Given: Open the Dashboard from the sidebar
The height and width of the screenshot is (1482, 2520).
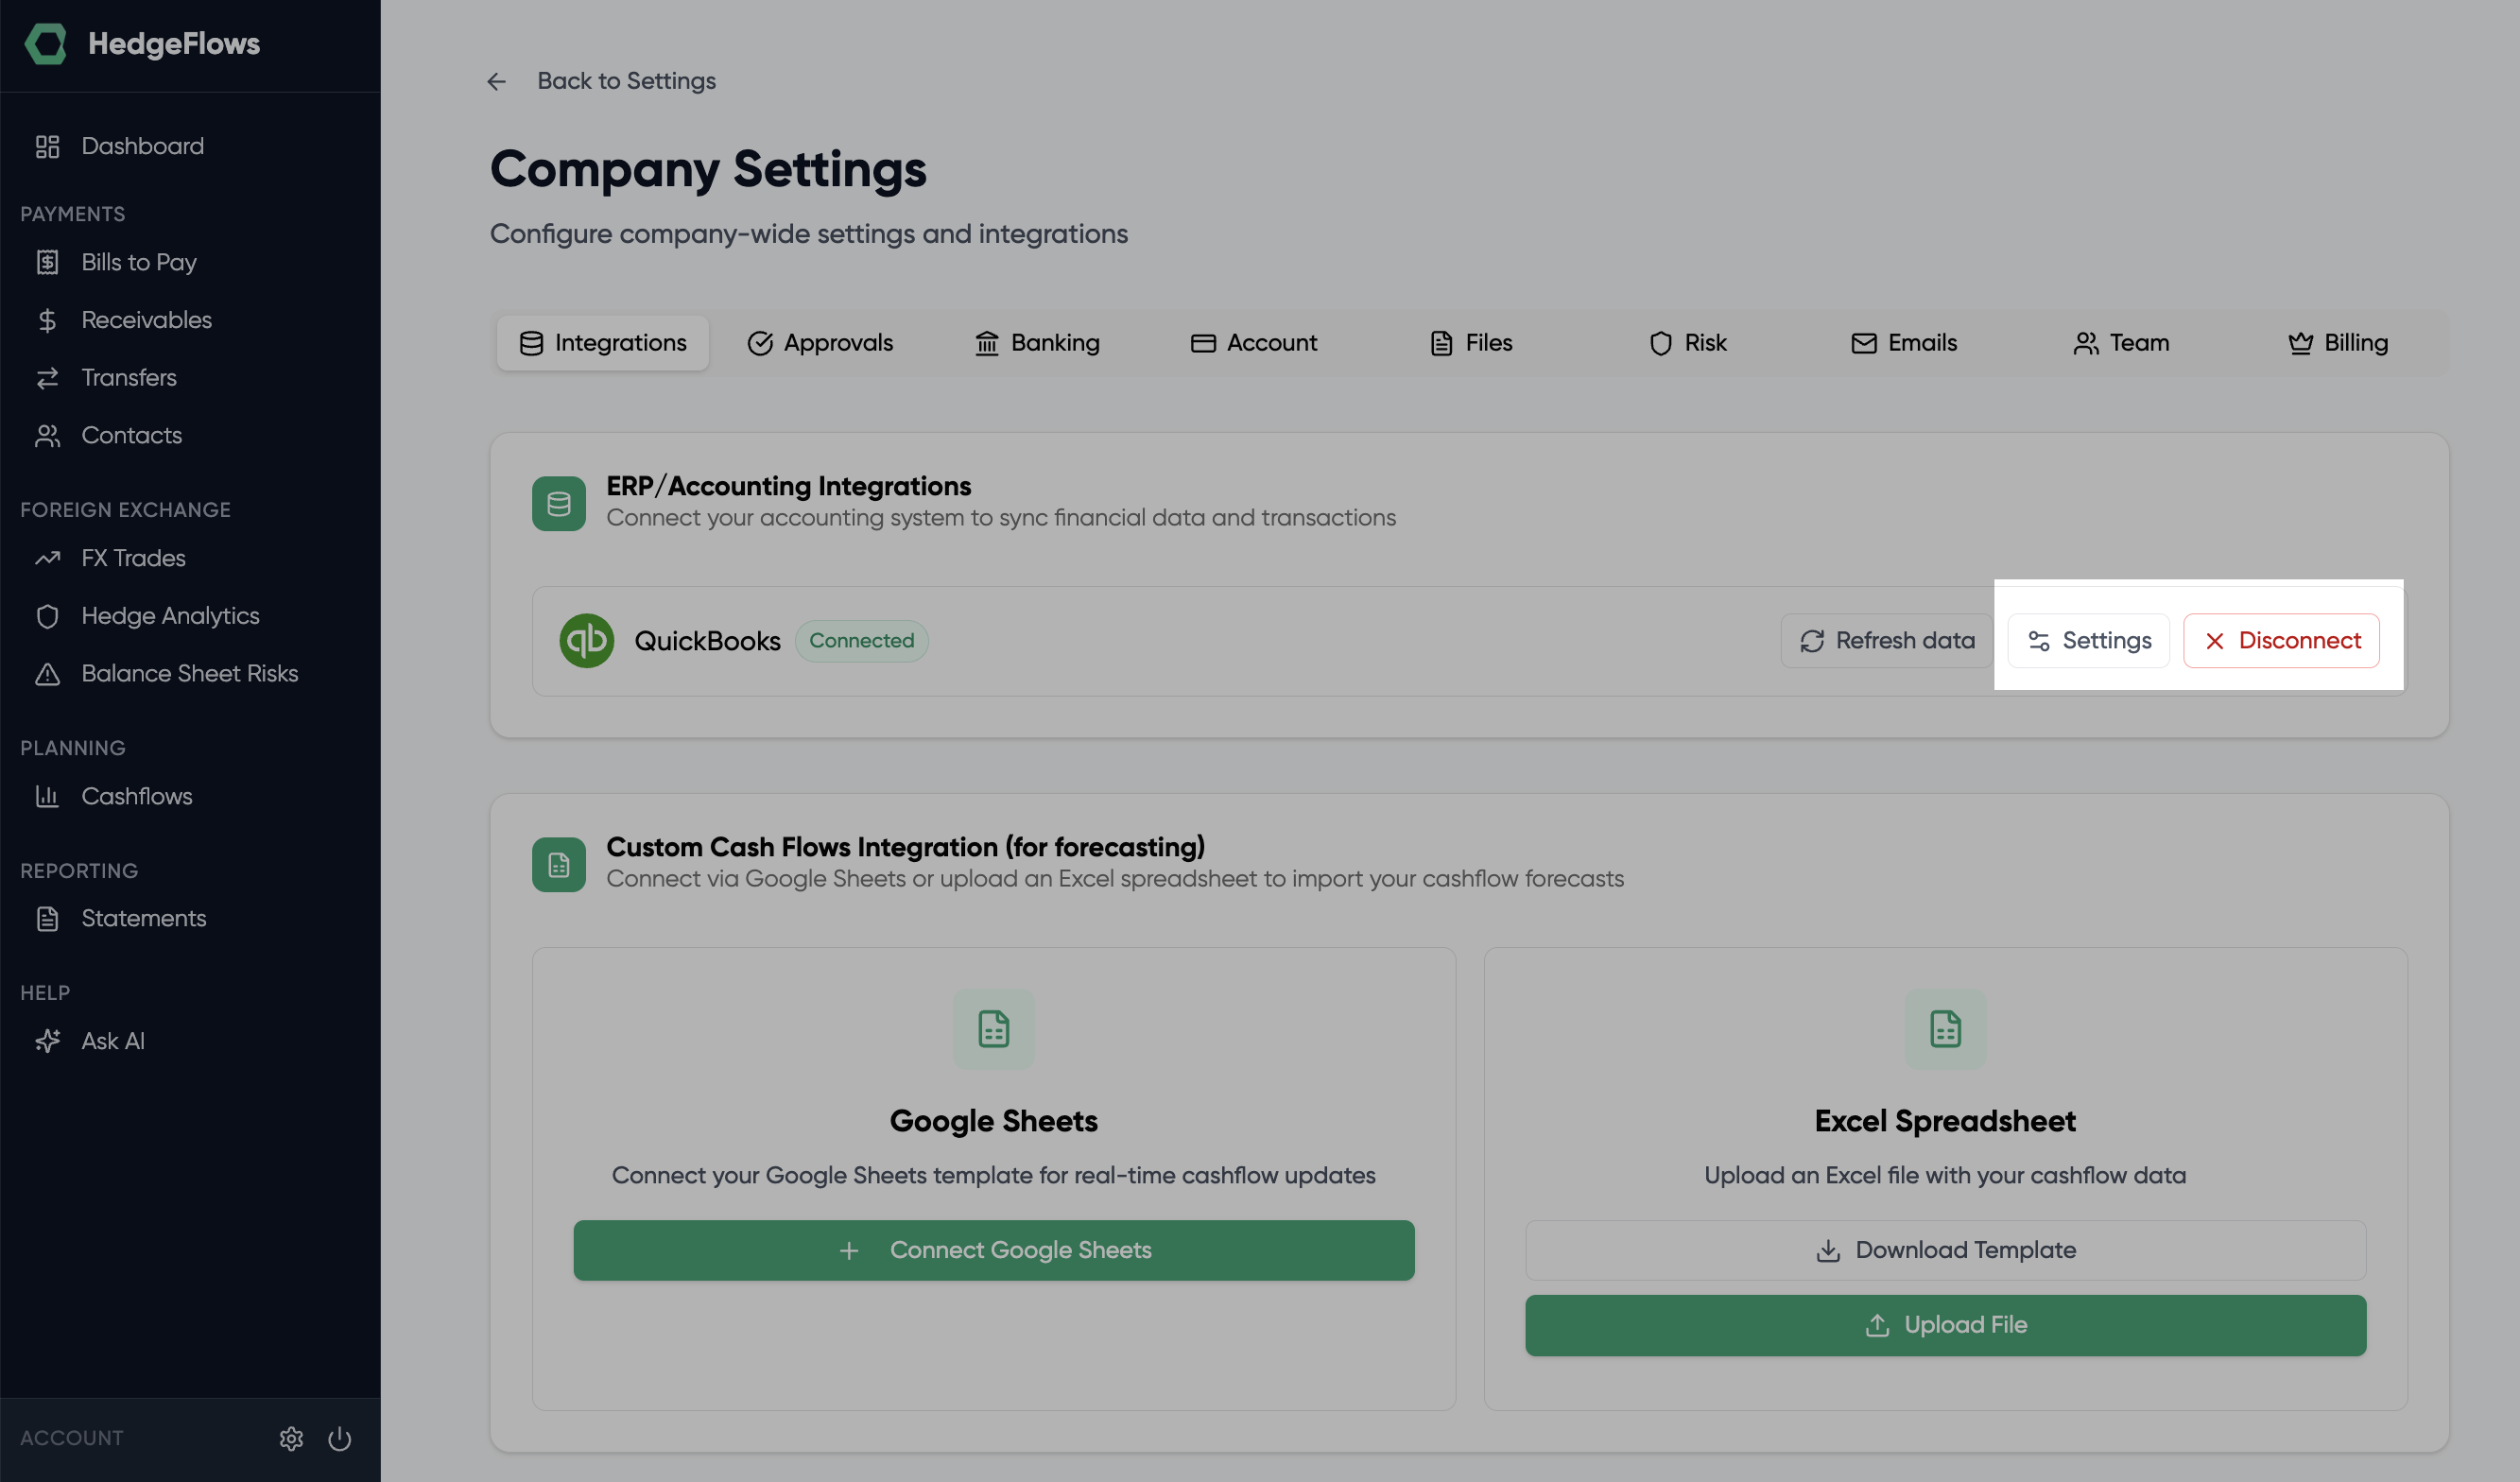Looking at the screenshot, I should point(142,146).
